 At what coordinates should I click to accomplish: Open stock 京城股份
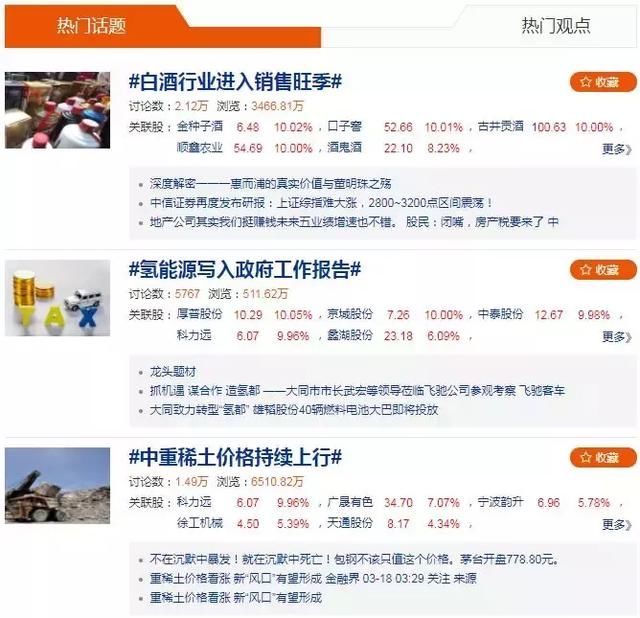click(x=350, y=314)
